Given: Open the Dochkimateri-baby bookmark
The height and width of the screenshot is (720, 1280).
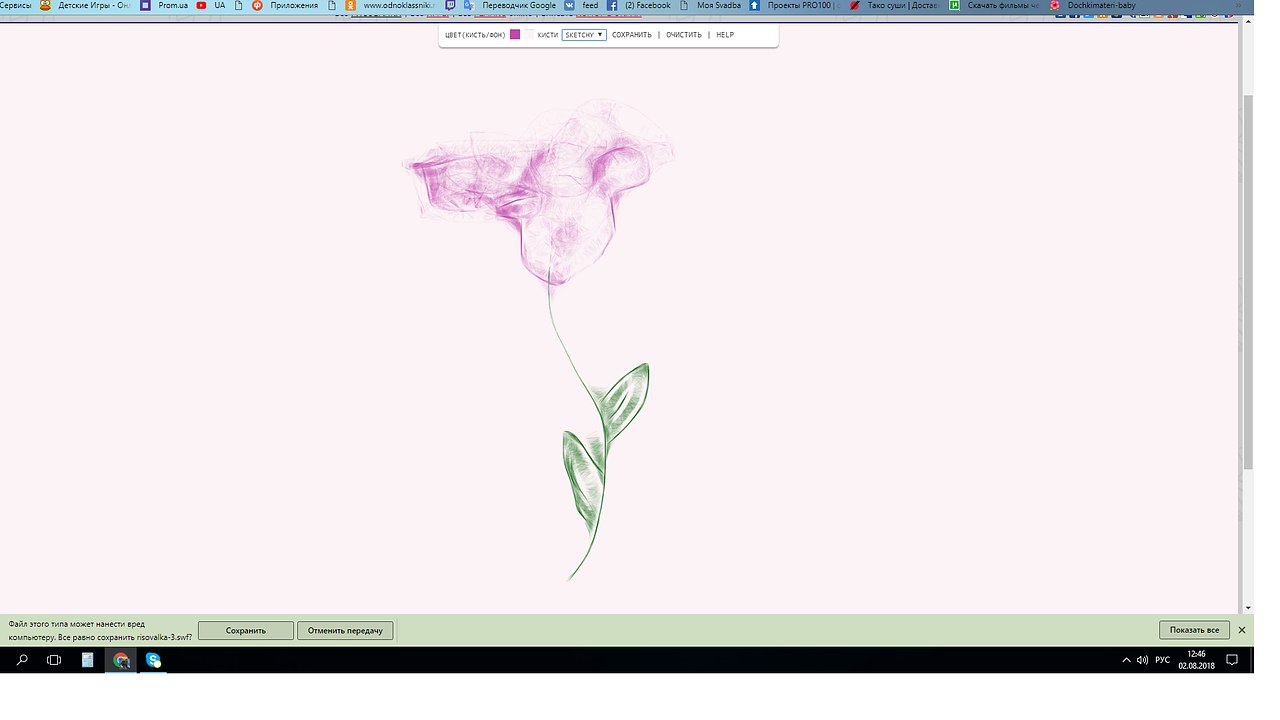Looking at the screenshot, I should [x=1093, y=5].
